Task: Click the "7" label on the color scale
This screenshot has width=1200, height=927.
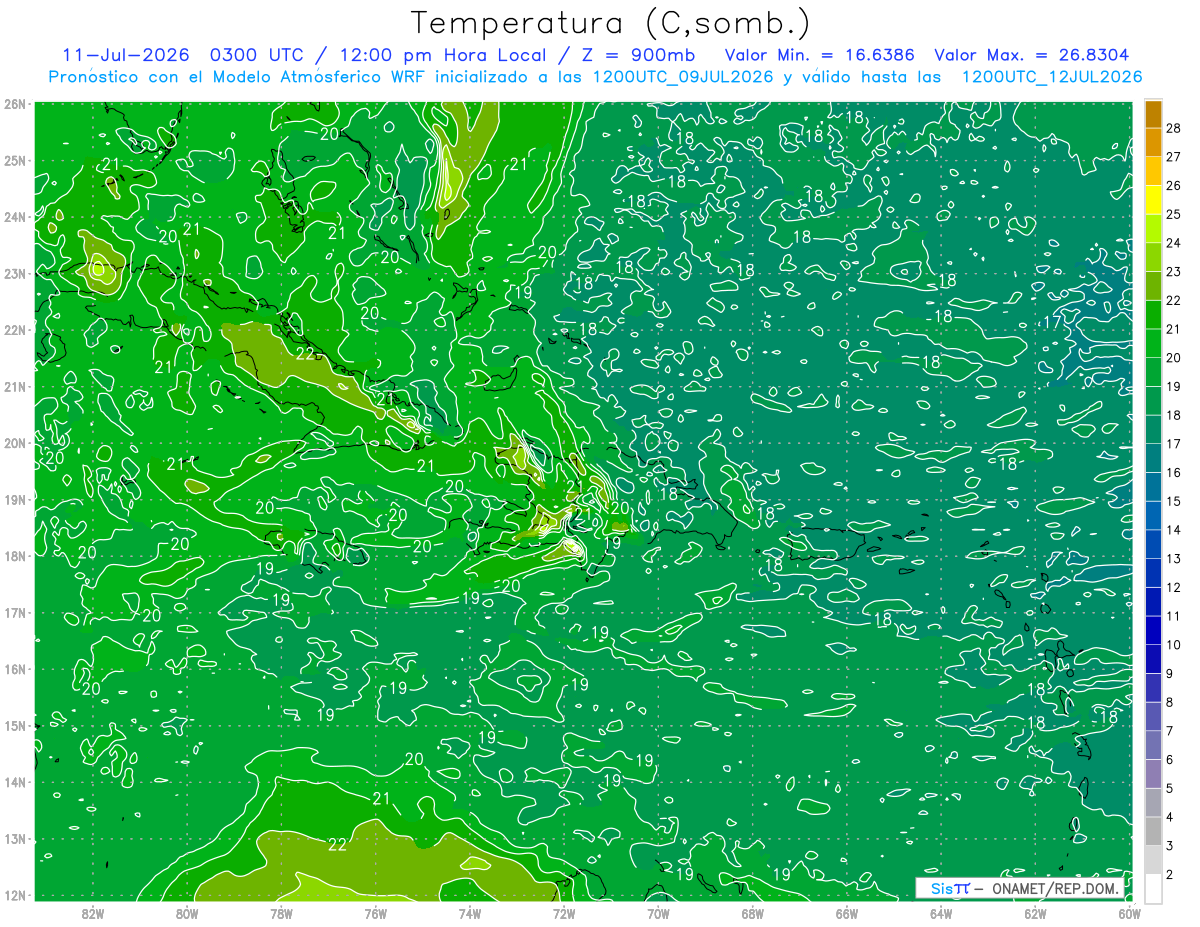Action: pyautogui.click(x=1170, y=731)
